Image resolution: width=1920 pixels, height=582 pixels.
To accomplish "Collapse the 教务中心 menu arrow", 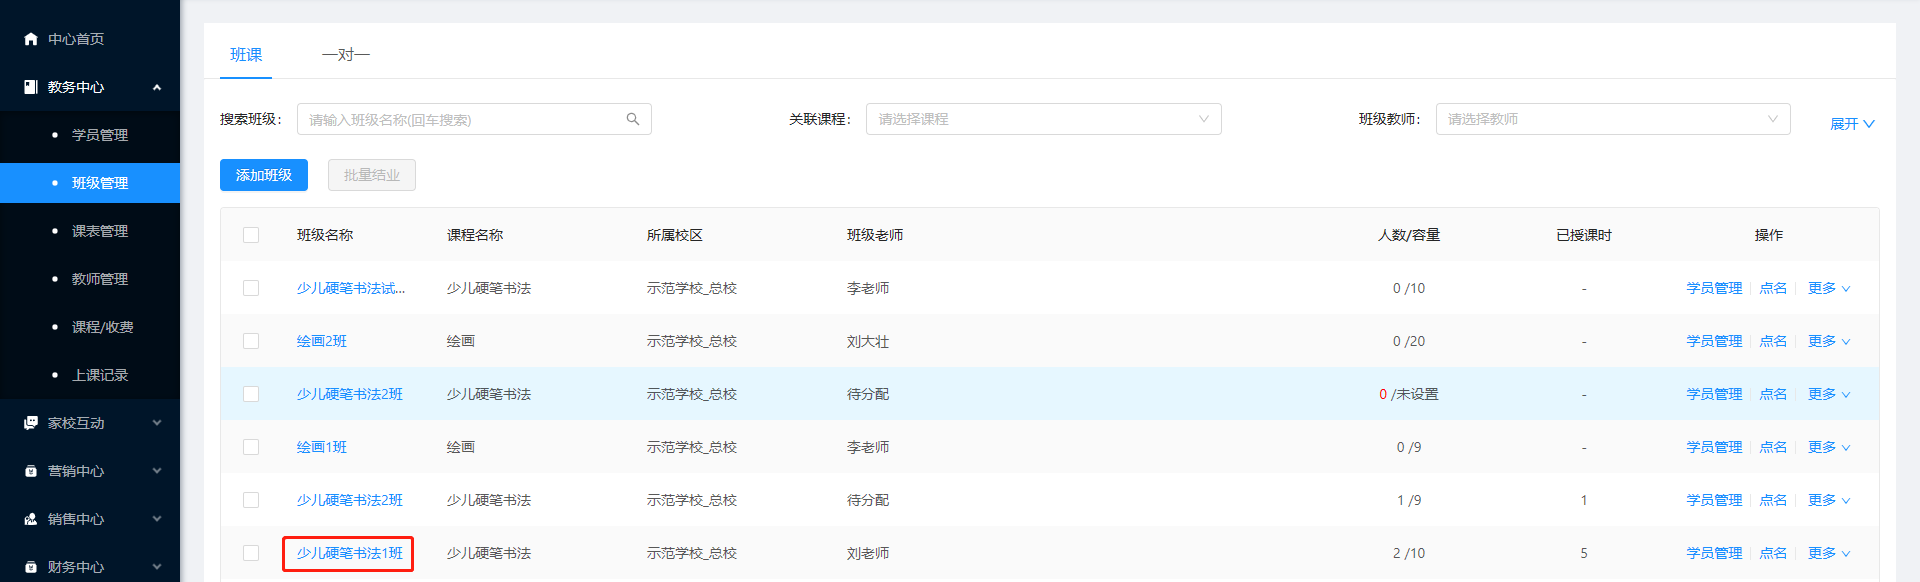I will [157, 87].
